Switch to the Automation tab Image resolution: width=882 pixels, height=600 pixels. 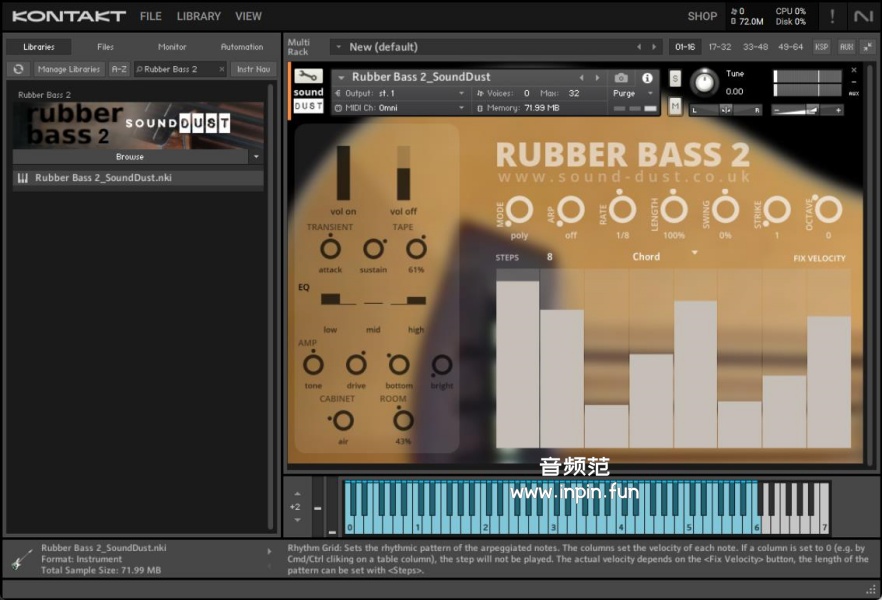tap(242, 47)
